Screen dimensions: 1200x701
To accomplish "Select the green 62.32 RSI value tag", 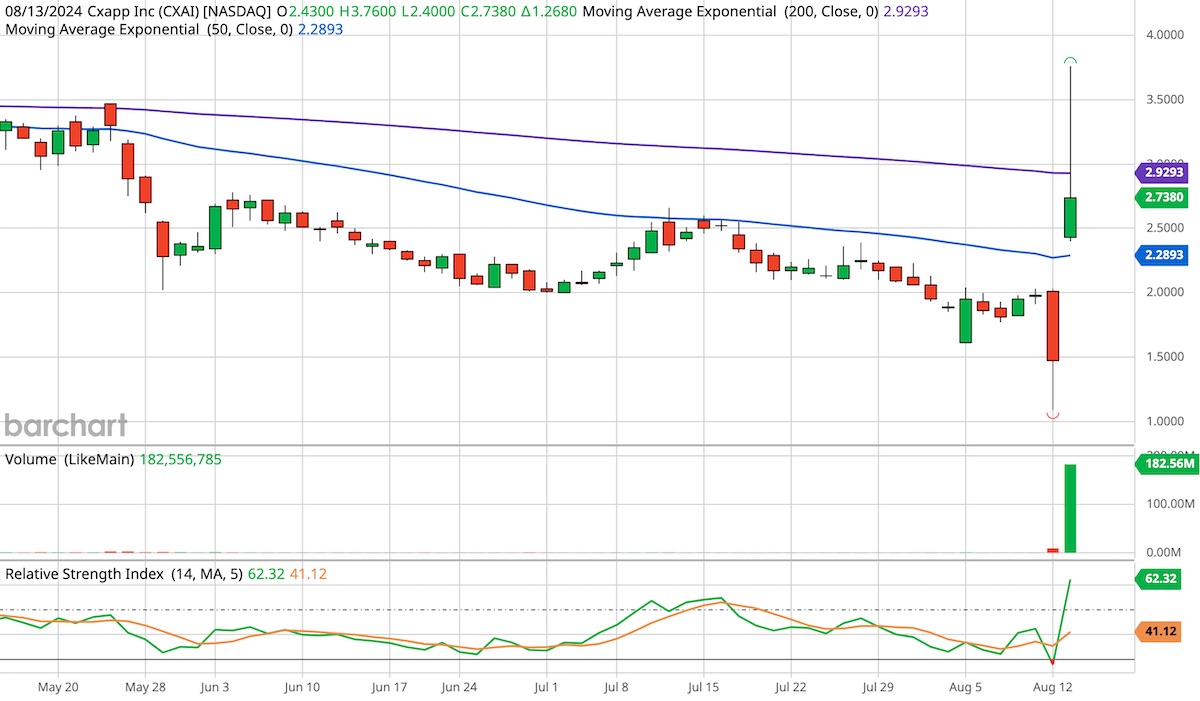I will 1162,580.
